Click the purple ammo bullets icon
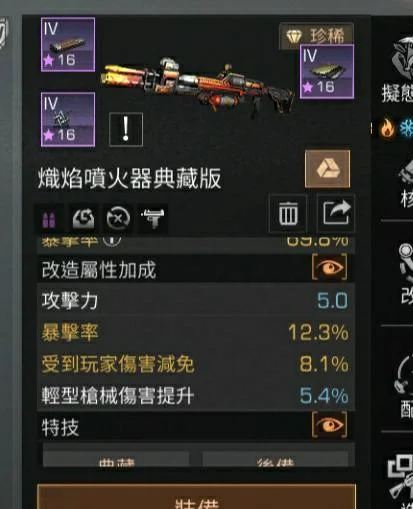 [x=49, y=219]
